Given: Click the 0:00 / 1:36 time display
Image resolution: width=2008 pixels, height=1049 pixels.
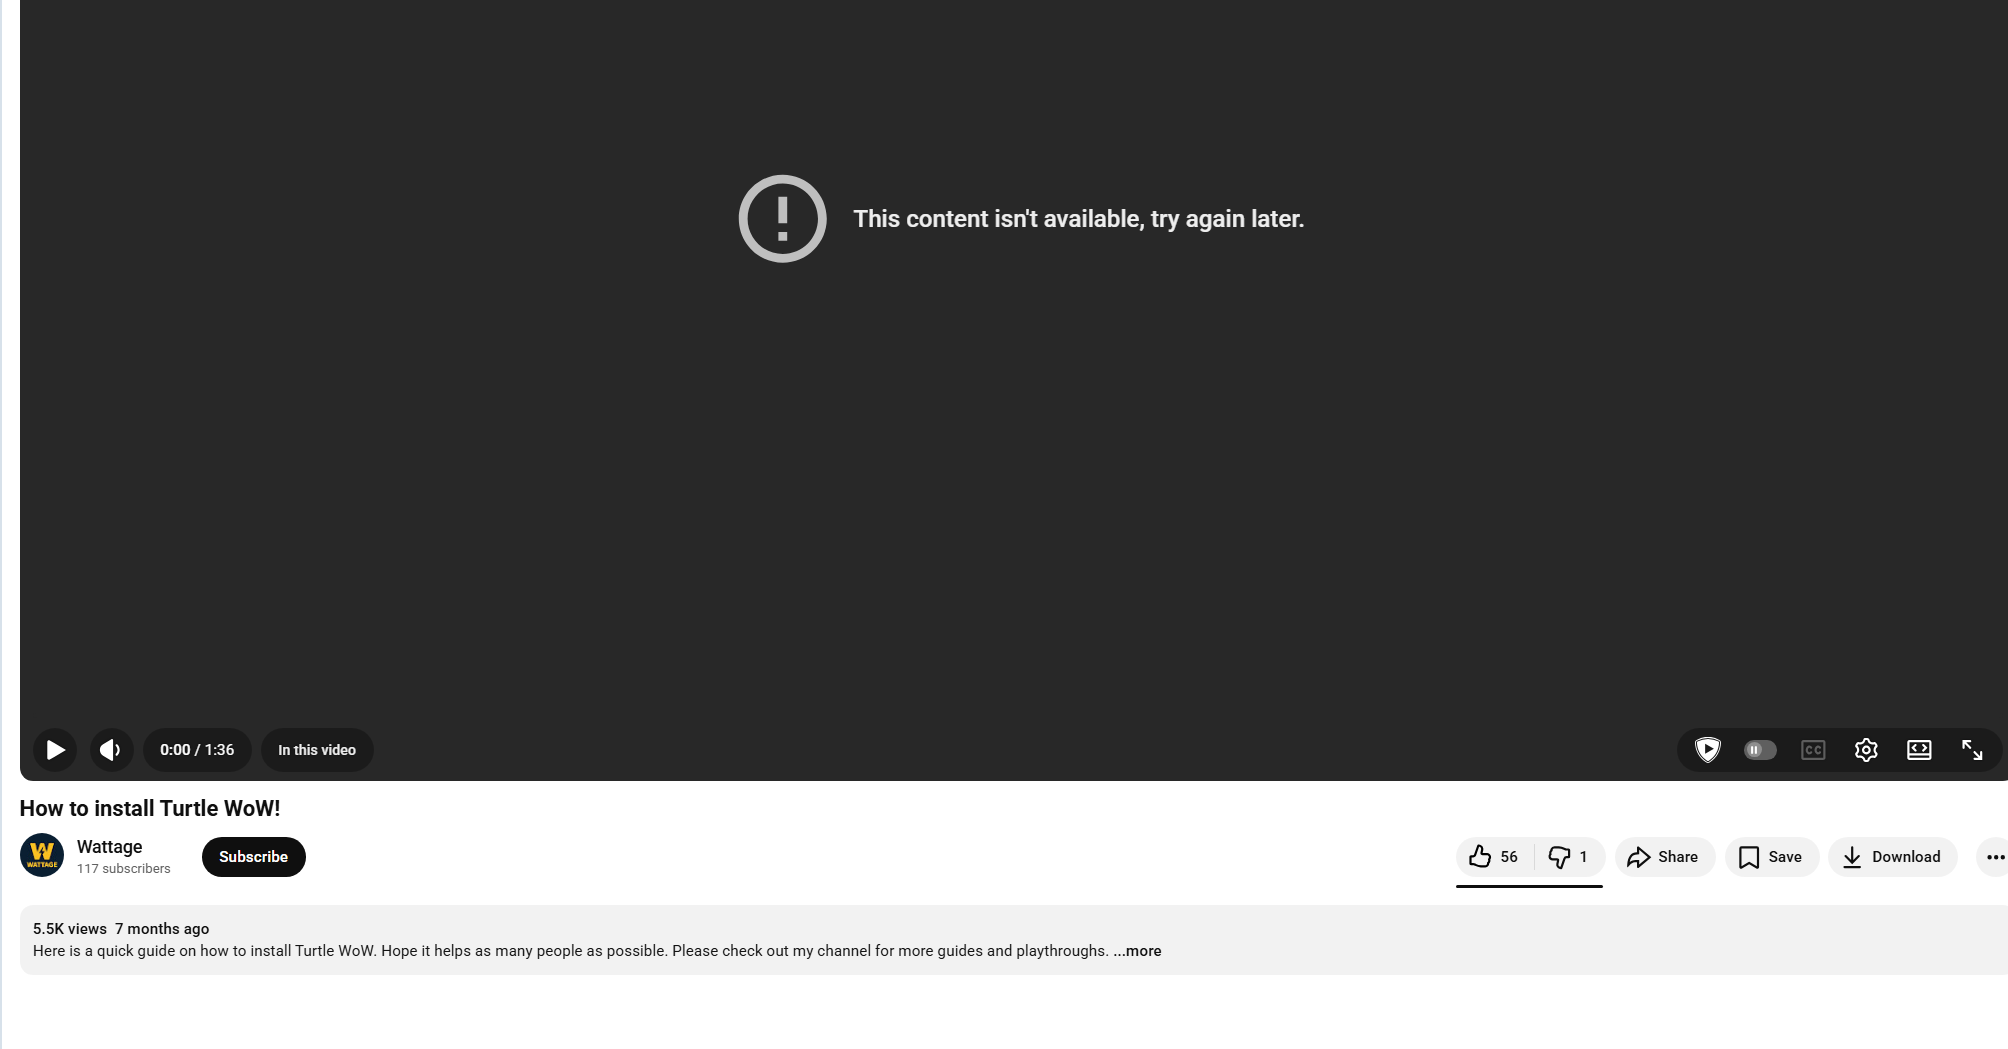Looking at the screenshot, I should coord(197,750).
